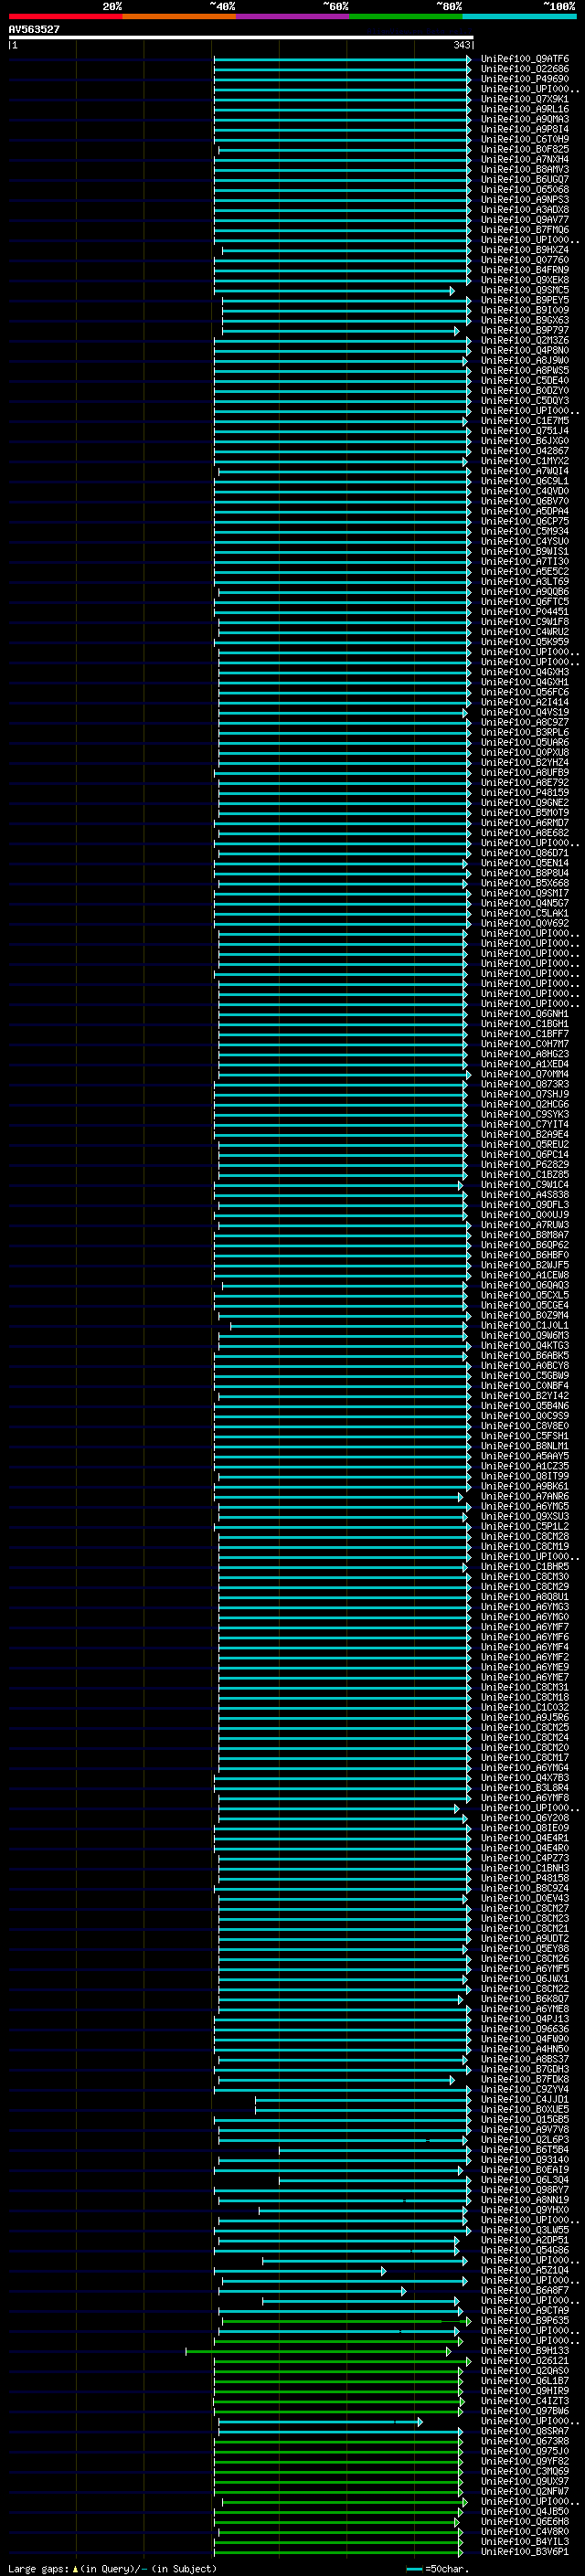Select hit UniRef100_Q8SRA7
This screenshot has width=585, height=2576.
[x=524, y=2431]
